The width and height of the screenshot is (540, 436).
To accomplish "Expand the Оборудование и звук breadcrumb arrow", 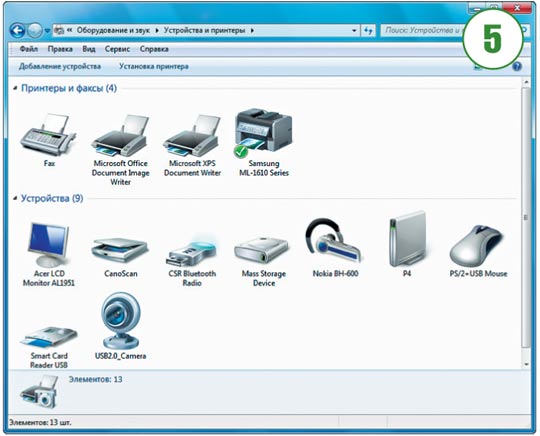I will click(157, 31).
